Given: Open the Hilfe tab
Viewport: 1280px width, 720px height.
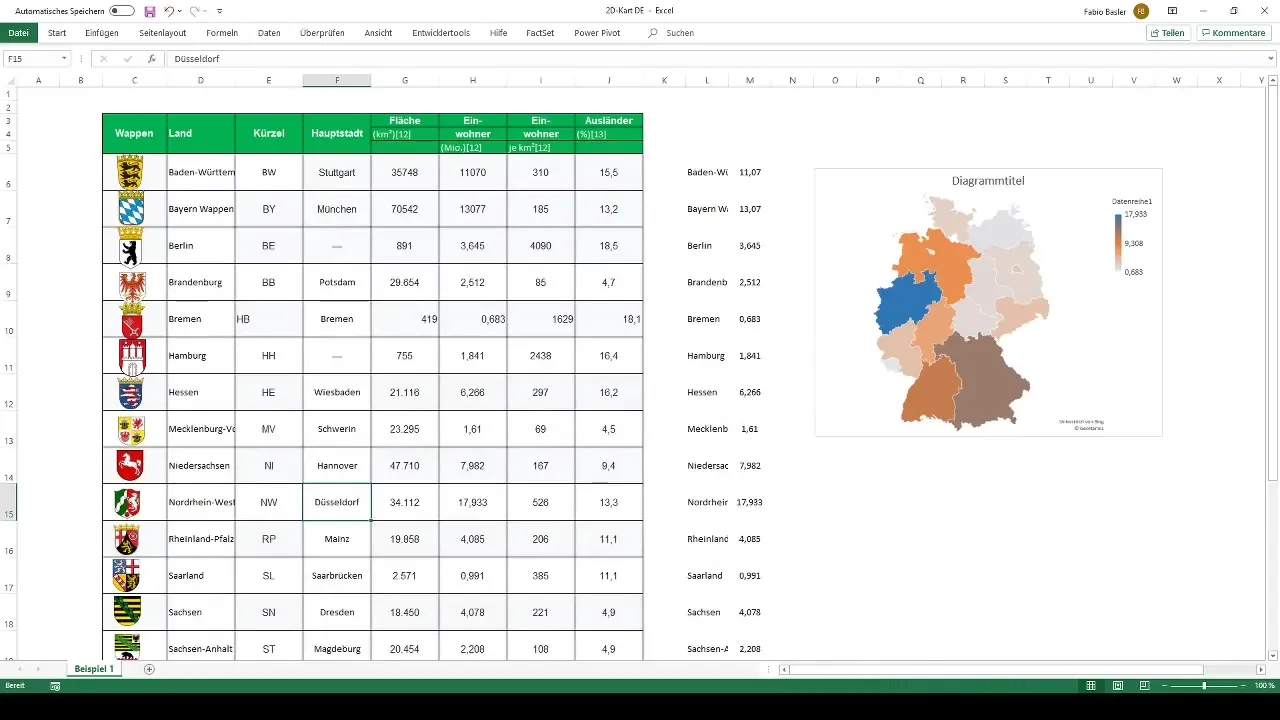Looking at the screenshot, I should point(498,33).
